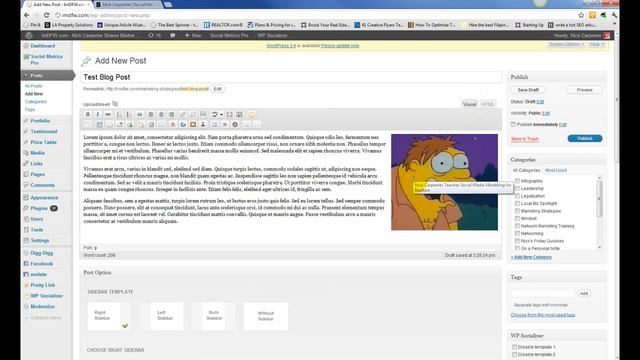
Task: Check the Networking category
Action: 517,233
